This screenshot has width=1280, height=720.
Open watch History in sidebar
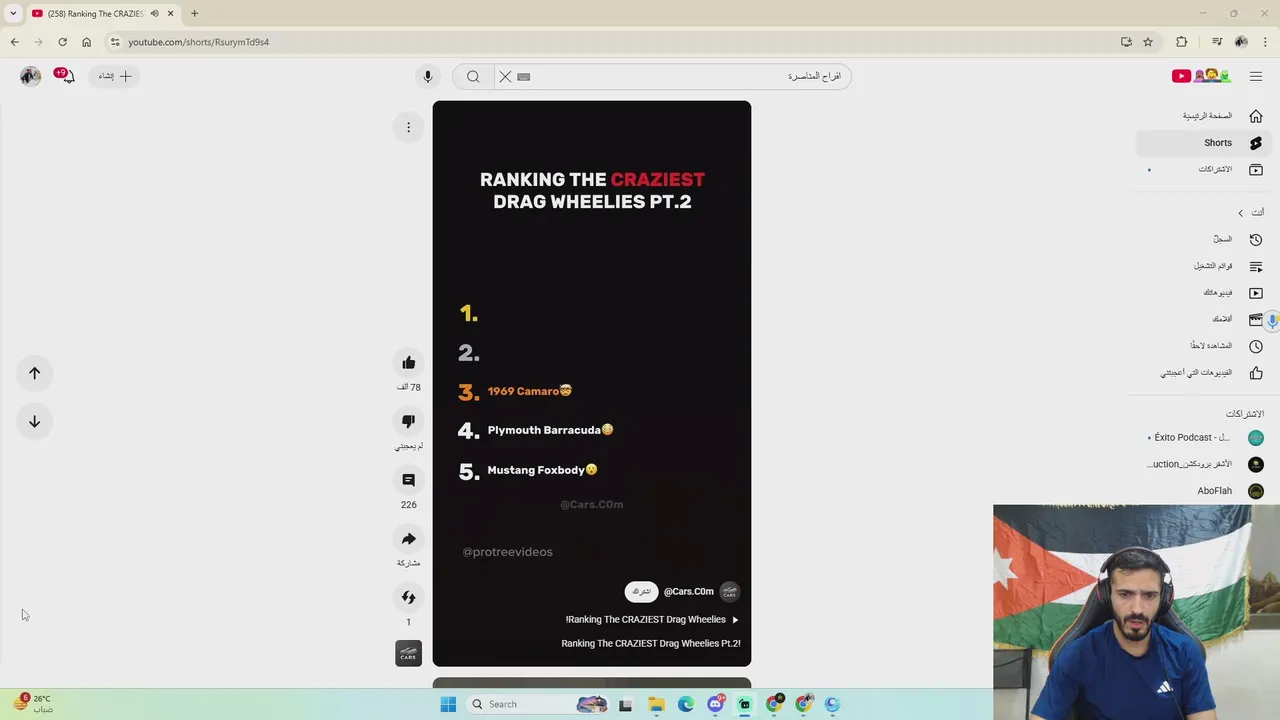tap(1204, 239)
